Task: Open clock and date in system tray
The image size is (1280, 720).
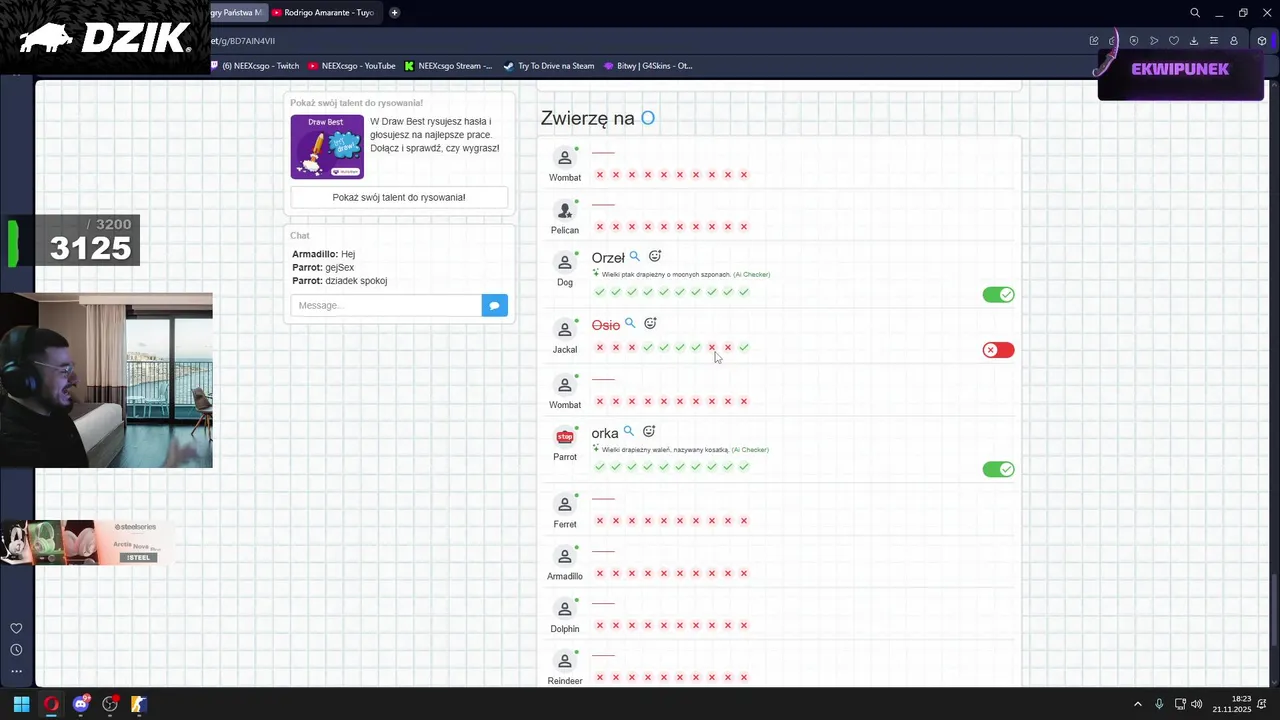Action: (x=1232, y=704)
